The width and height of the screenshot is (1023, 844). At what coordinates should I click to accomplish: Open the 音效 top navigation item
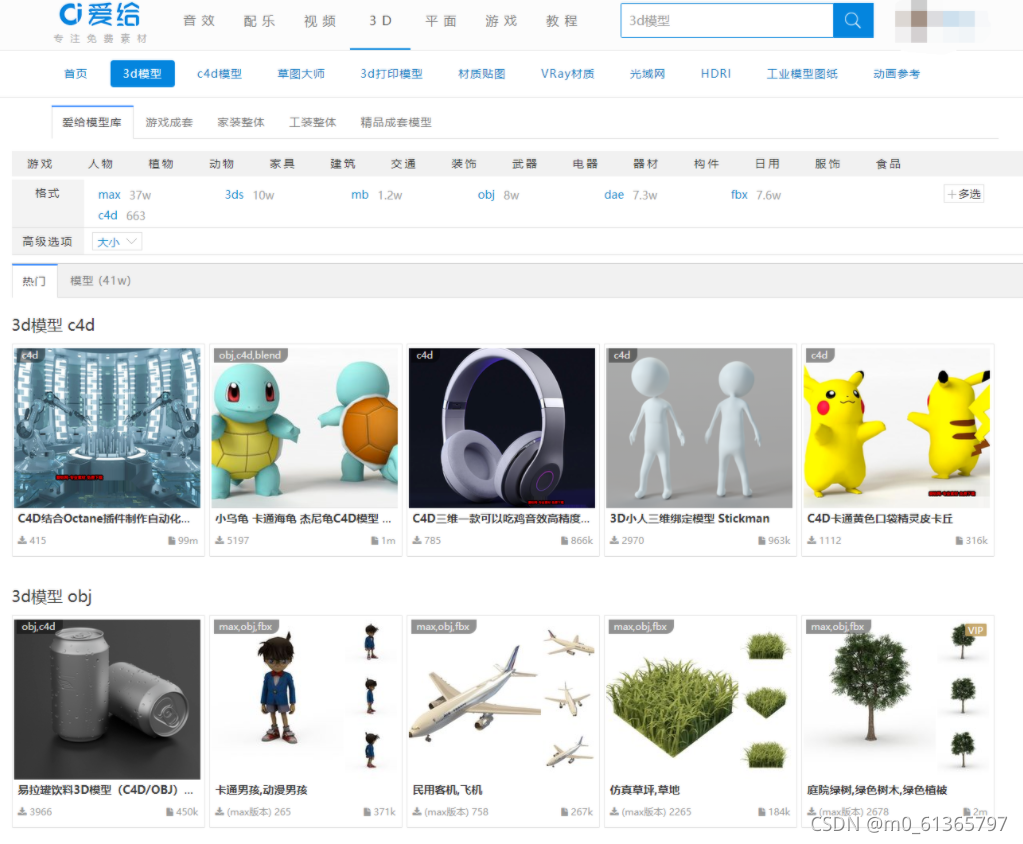click(x=199, y=21)
